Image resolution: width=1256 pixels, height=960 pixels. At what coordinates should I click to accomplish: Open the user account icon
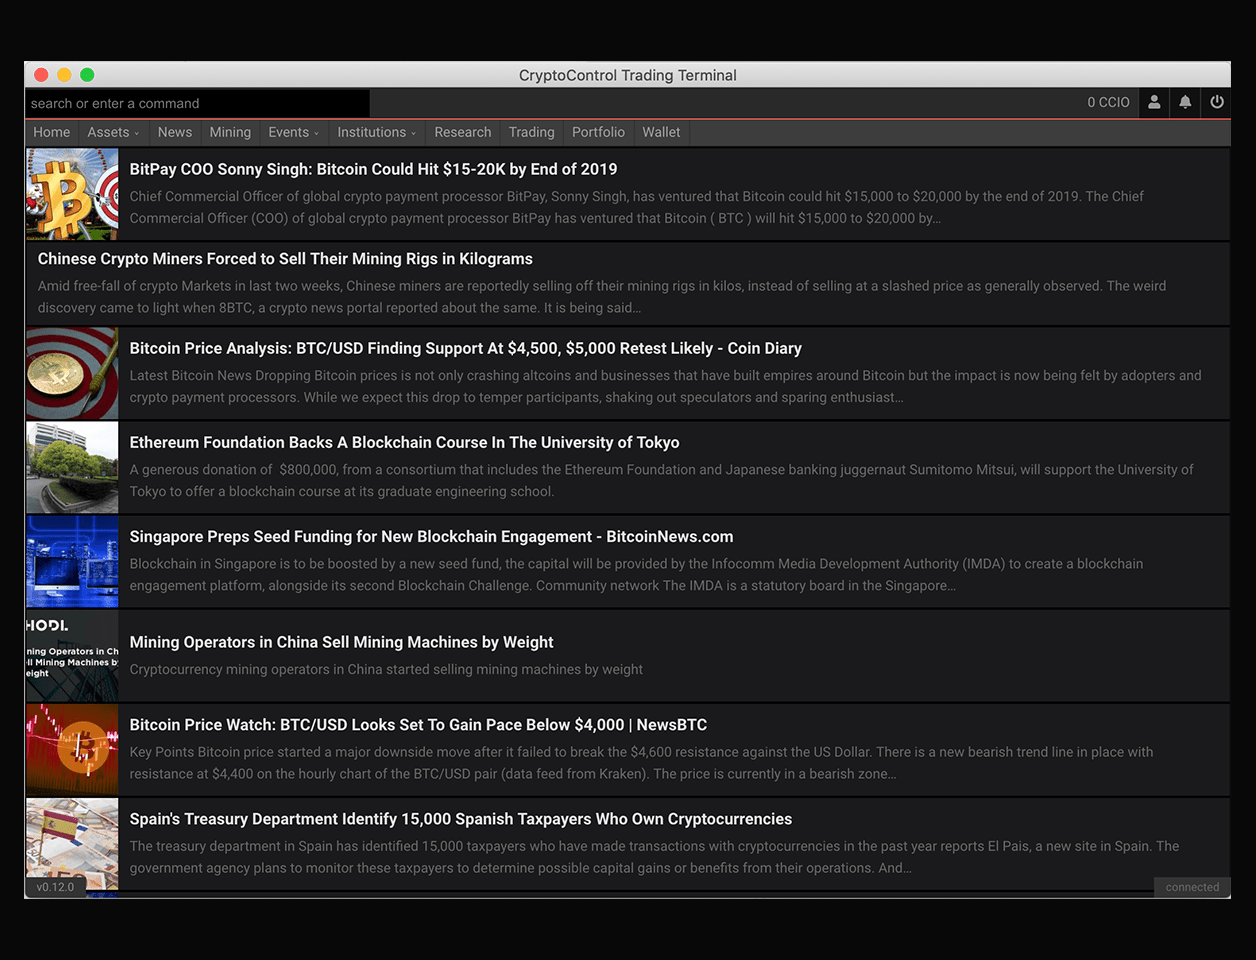tap(1154, 102)
